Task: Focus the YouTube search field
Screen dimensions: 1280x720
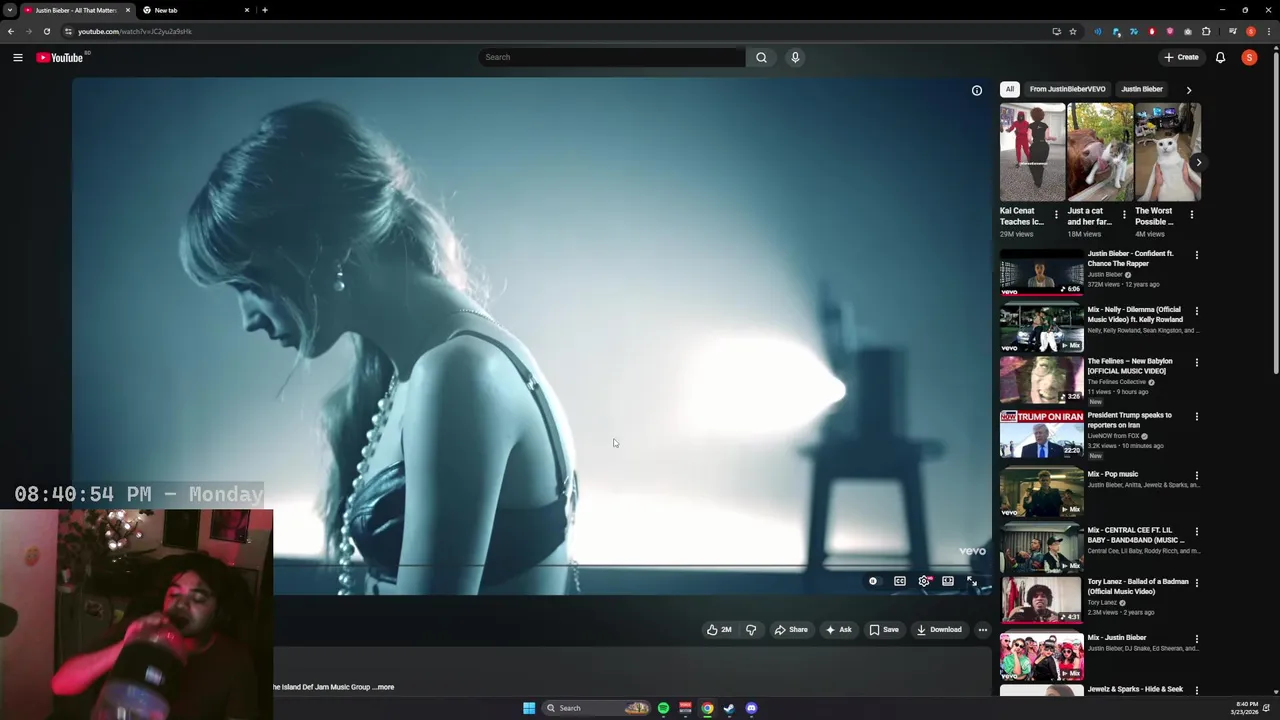Action: [612, 57]
